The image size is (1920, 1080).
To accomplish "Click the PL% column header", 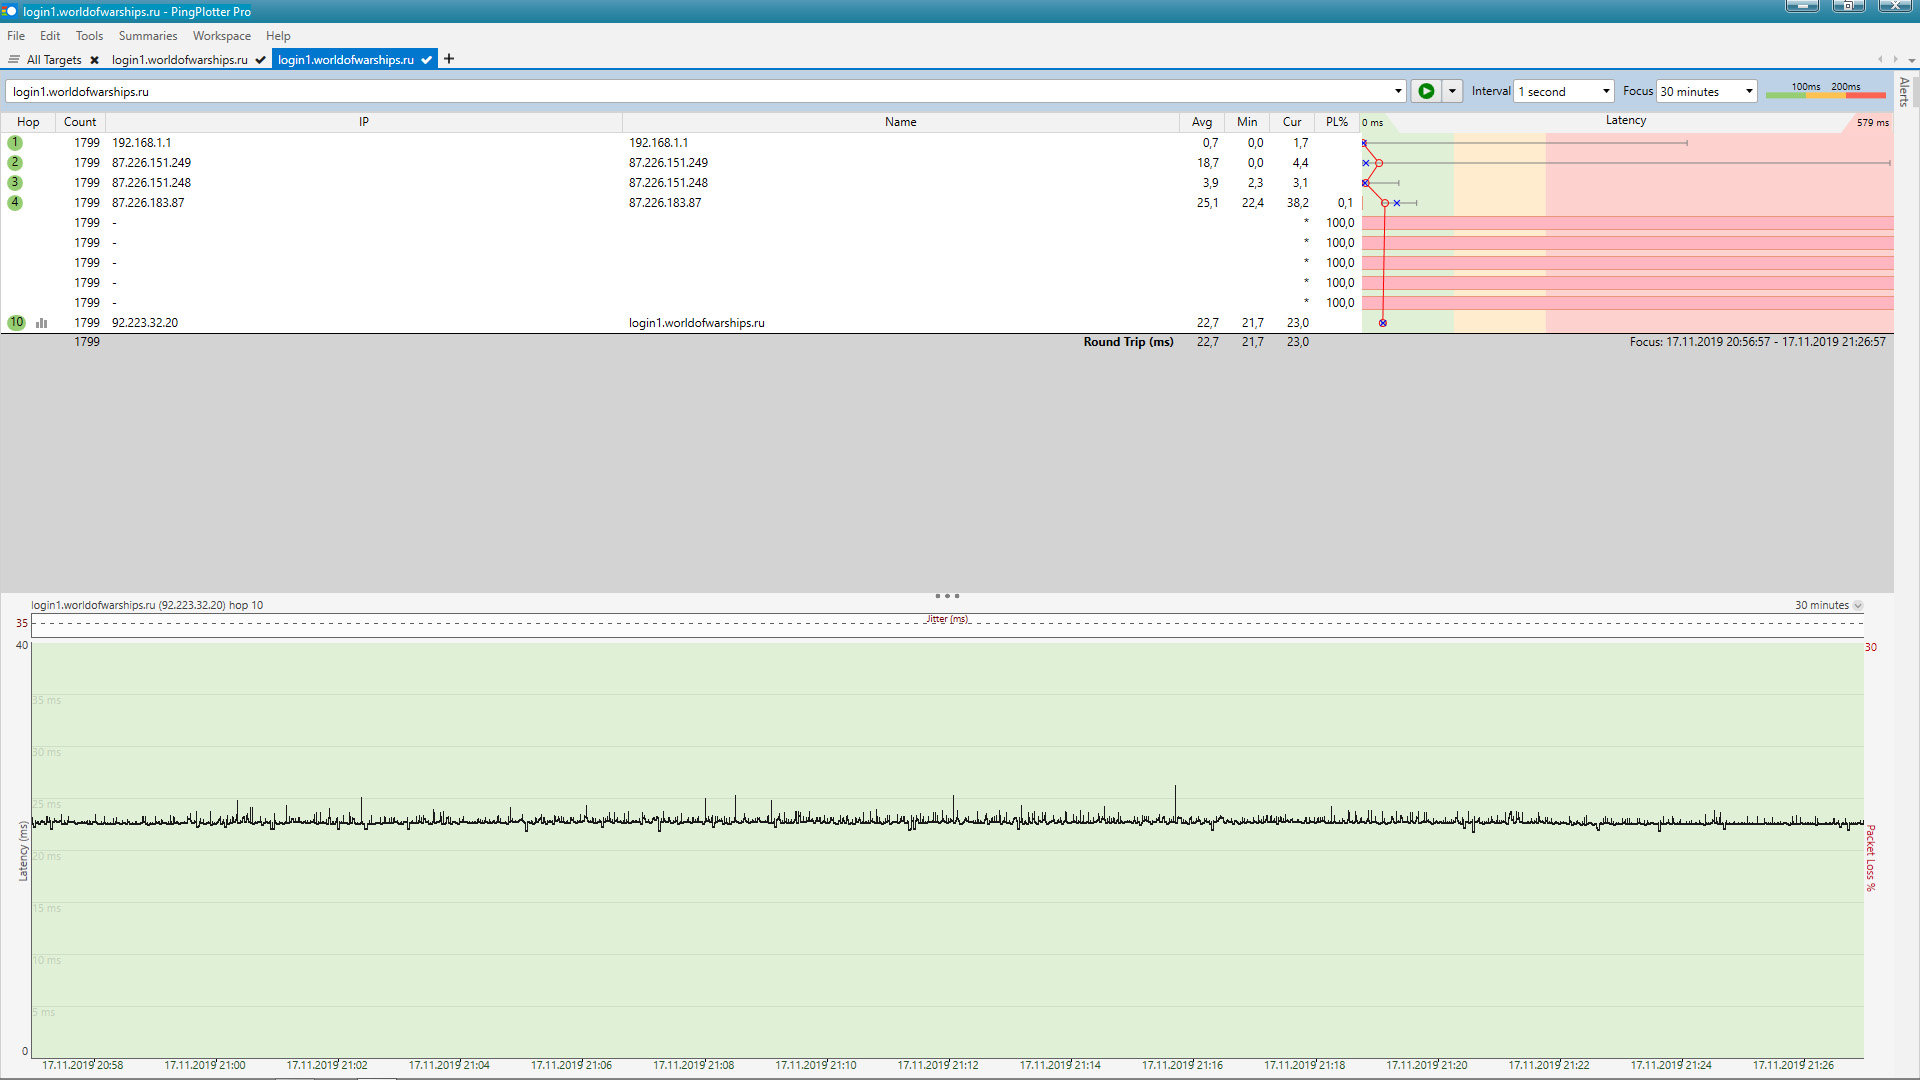I will (x=1337, y=122).
